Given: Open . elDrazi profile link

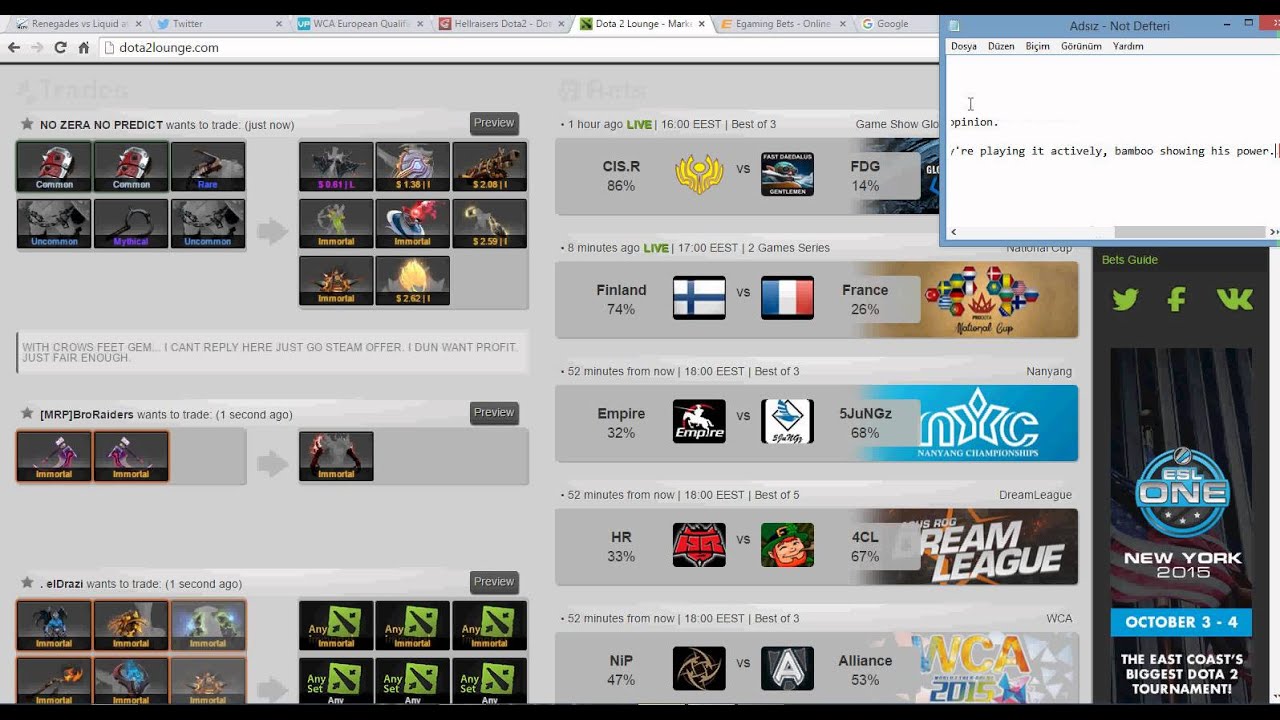Looking at the screenshot, I should point(62,584).
